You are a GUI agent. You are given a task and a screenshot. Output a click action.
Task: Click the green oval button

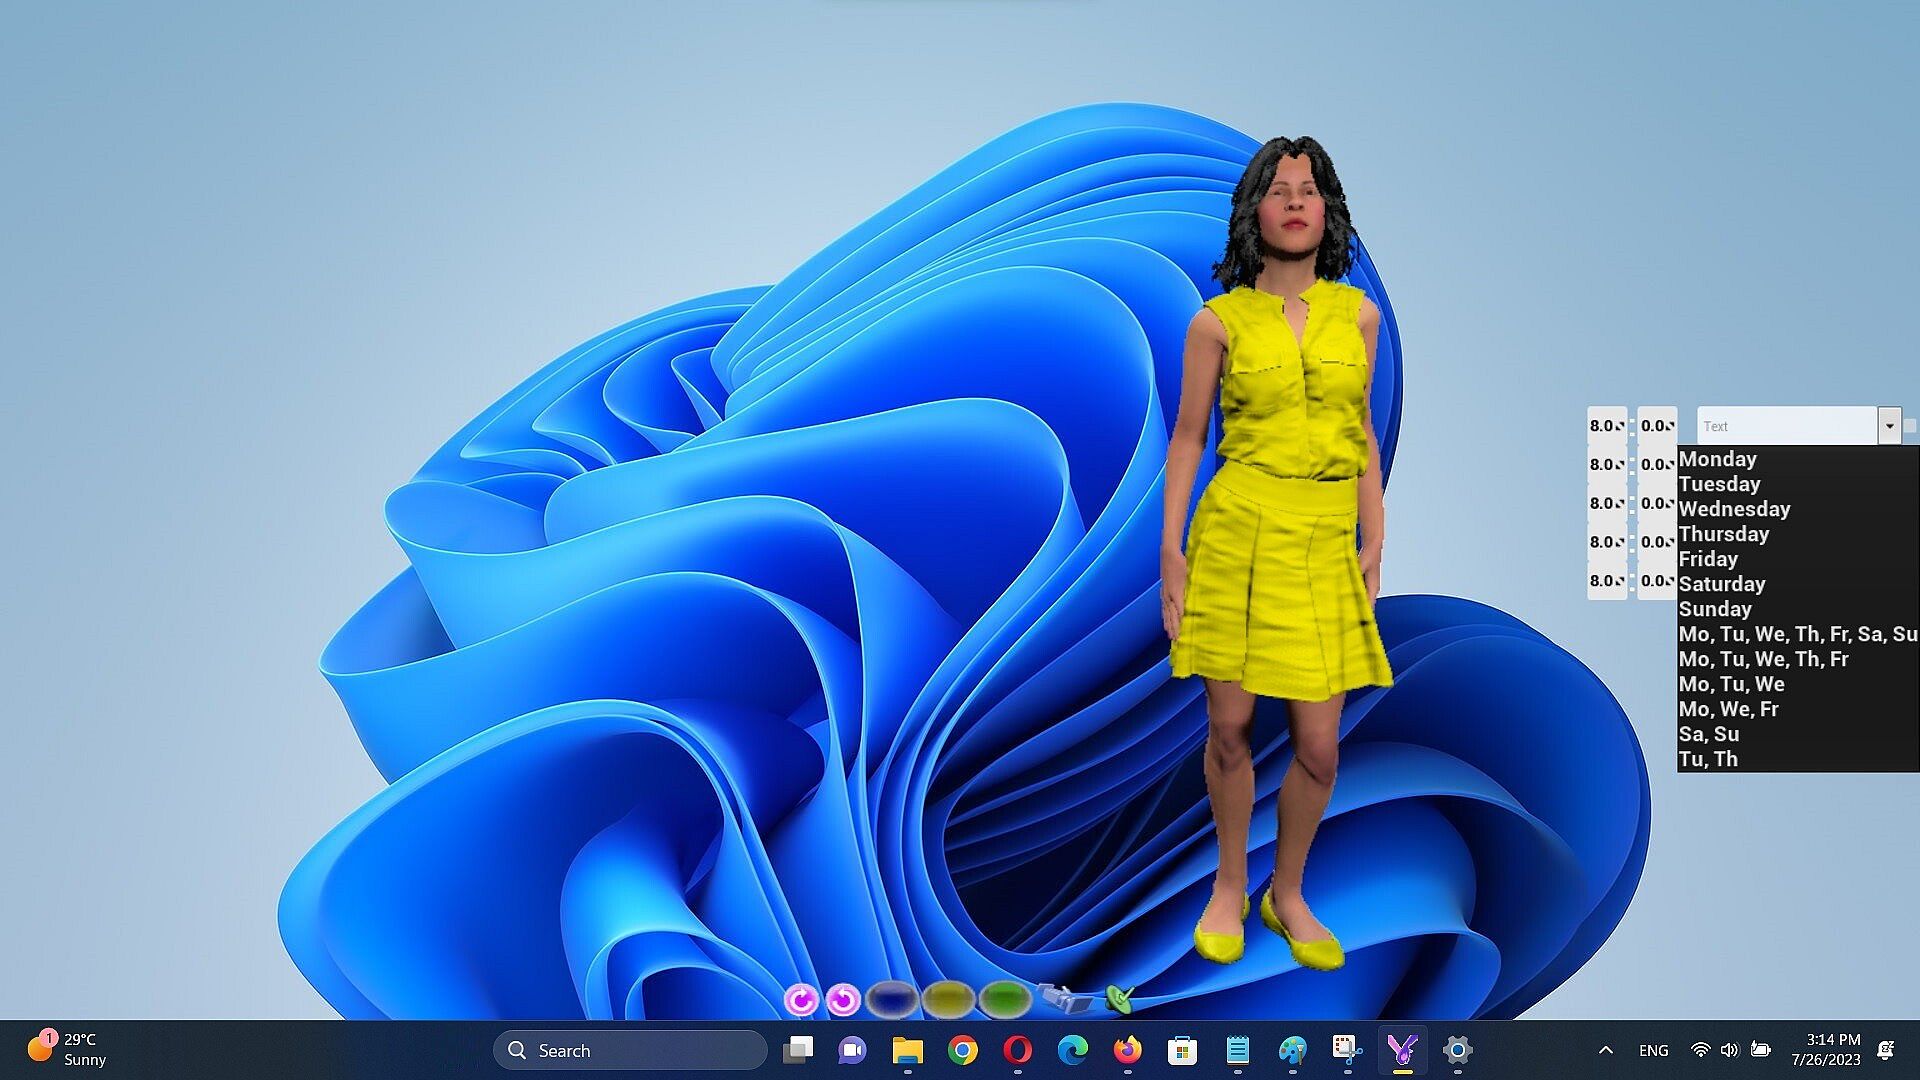(x=1004, y=998)
